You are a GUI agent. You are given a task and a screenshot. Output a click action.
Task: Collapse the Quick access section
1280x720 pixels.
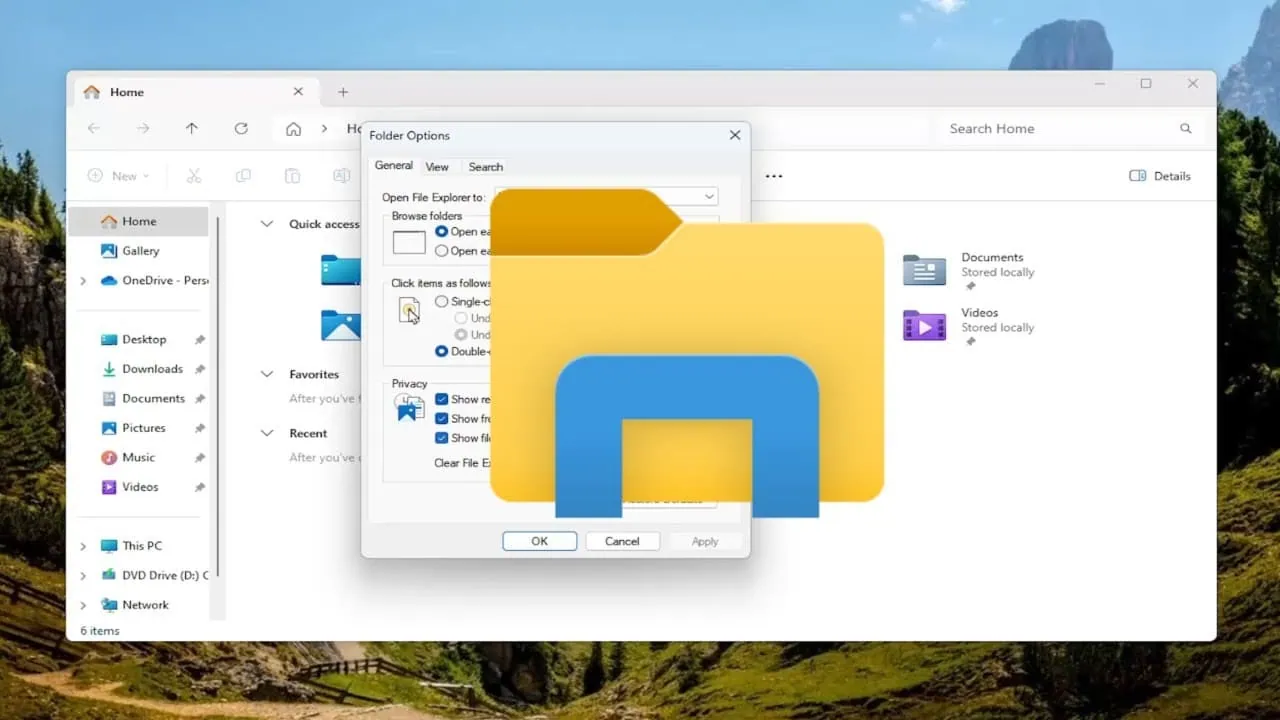(266, 224)
